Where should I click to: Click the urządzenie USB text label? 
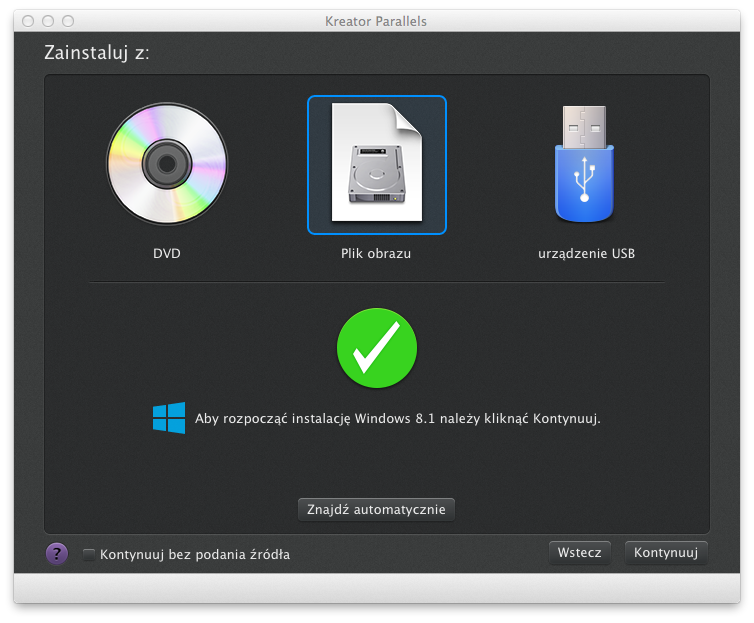(x=586, y=254)
